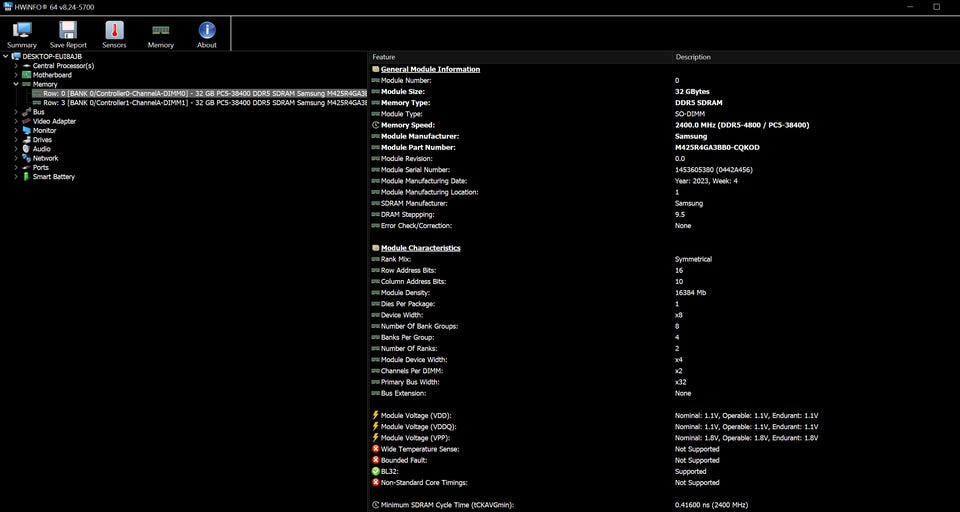960x512 pixels.
Task: Click the Module Voltage (VPP) lightning icon
Action: point(375,438)
